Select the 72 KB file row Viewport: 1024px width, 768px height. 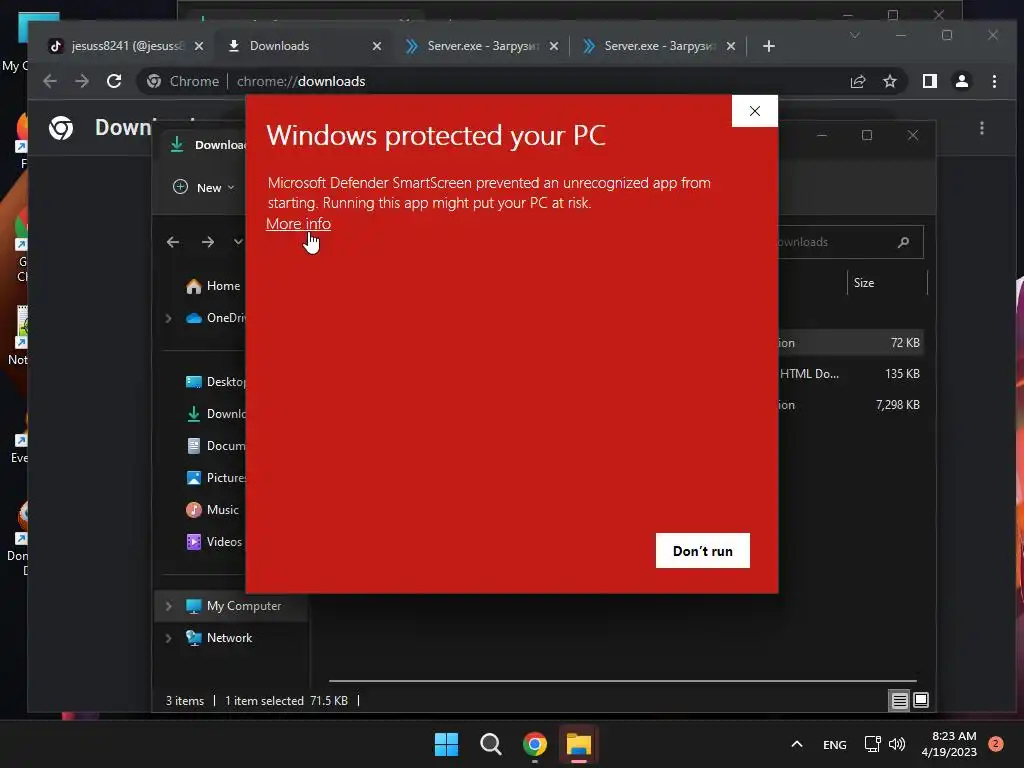point(850,343)
